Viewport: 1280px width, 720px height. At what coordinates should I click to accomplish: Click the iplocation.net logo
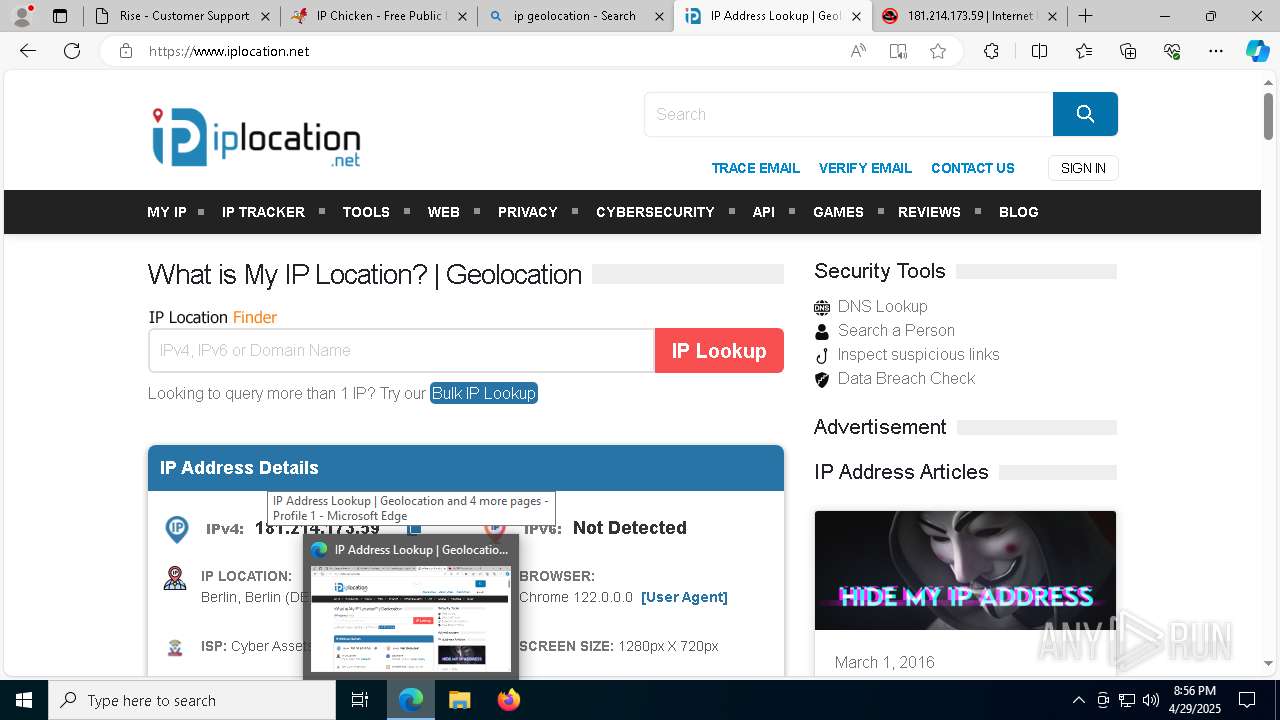pos(256,137)
